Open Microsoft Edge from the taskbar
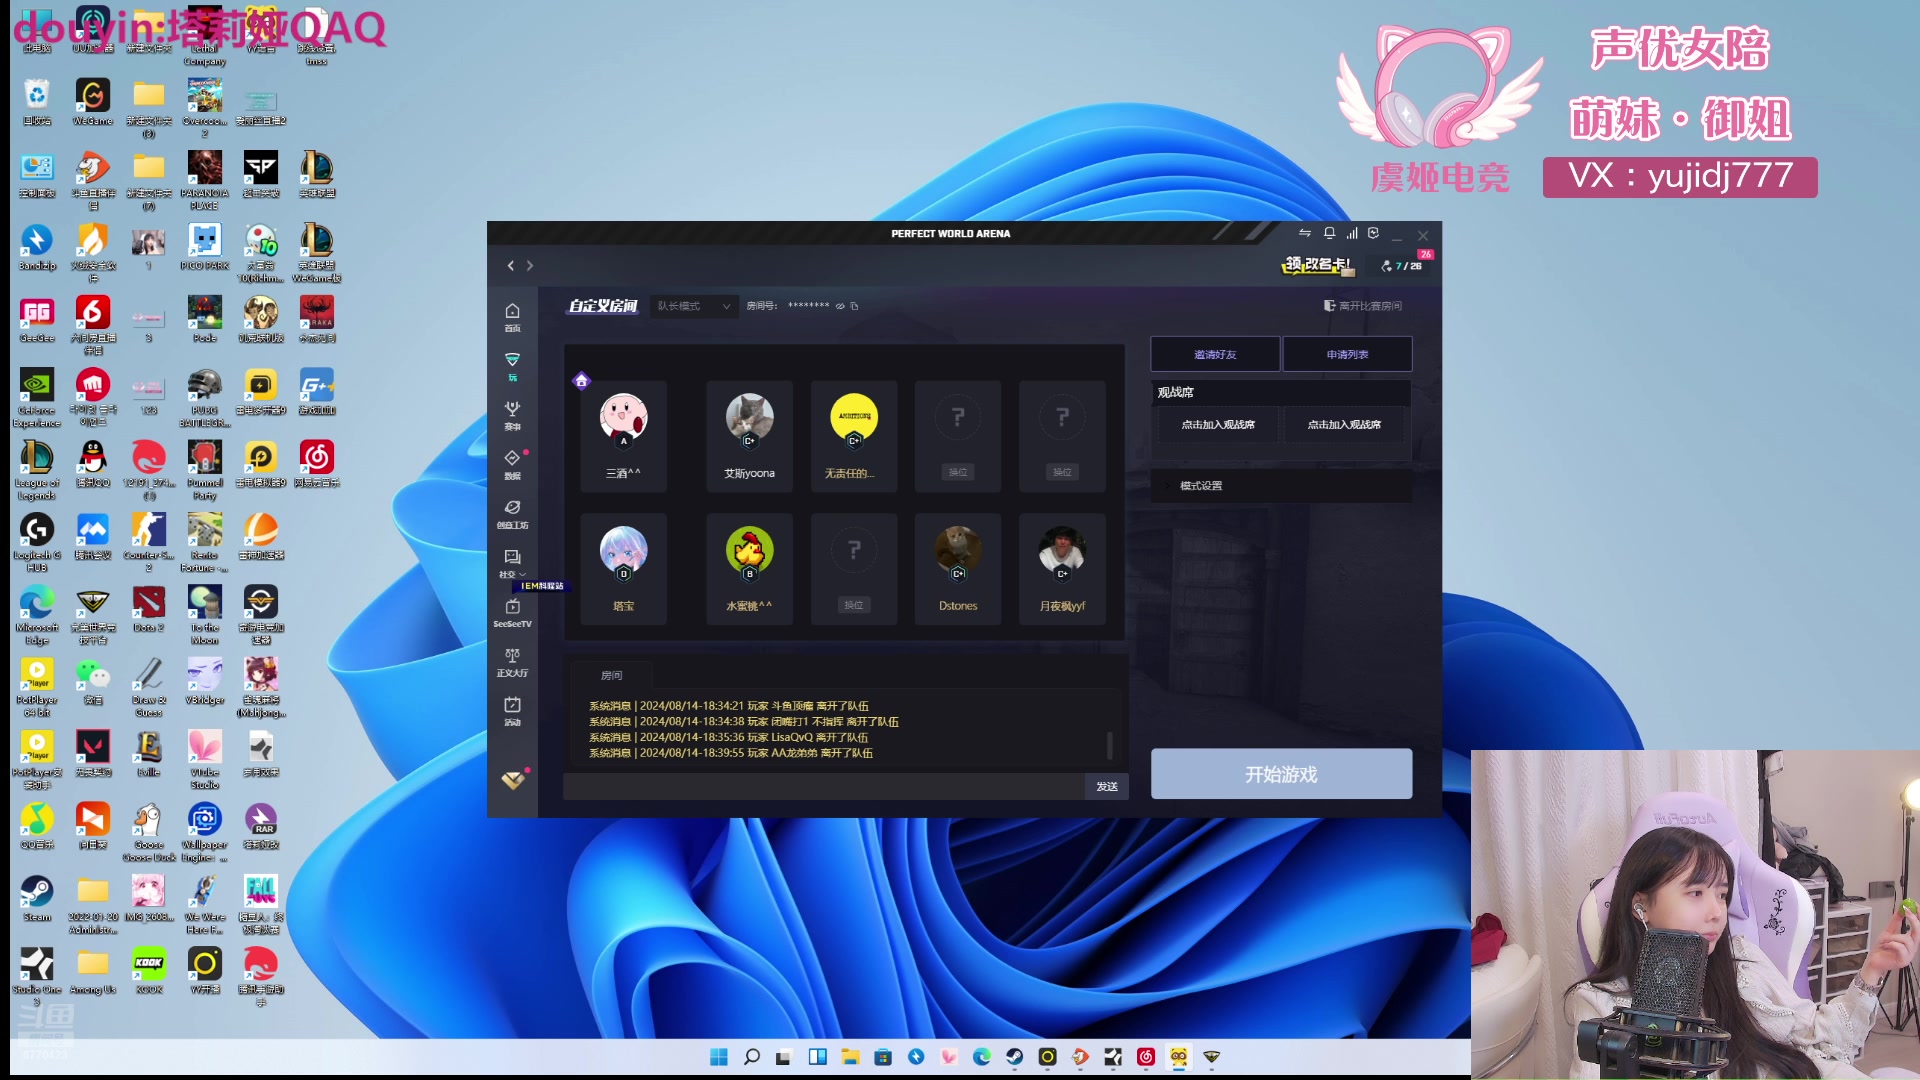 pos(982,1057)
